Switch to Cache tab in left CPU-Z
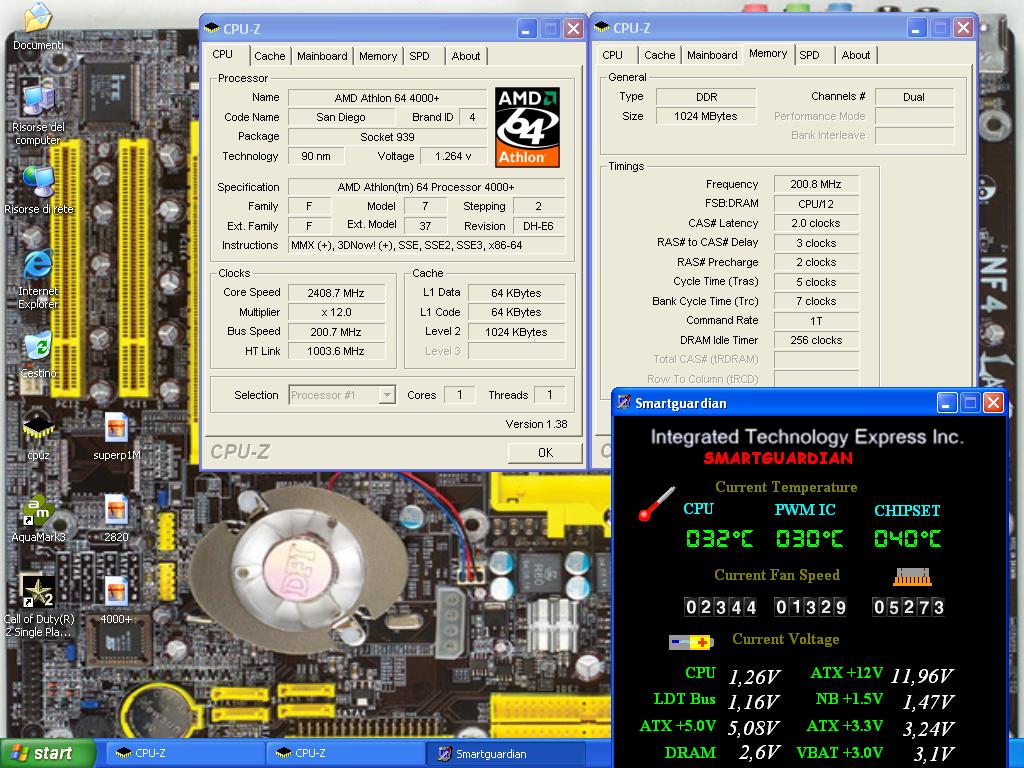The height and width of the screenshot is (768, 1024). point(270,56)
